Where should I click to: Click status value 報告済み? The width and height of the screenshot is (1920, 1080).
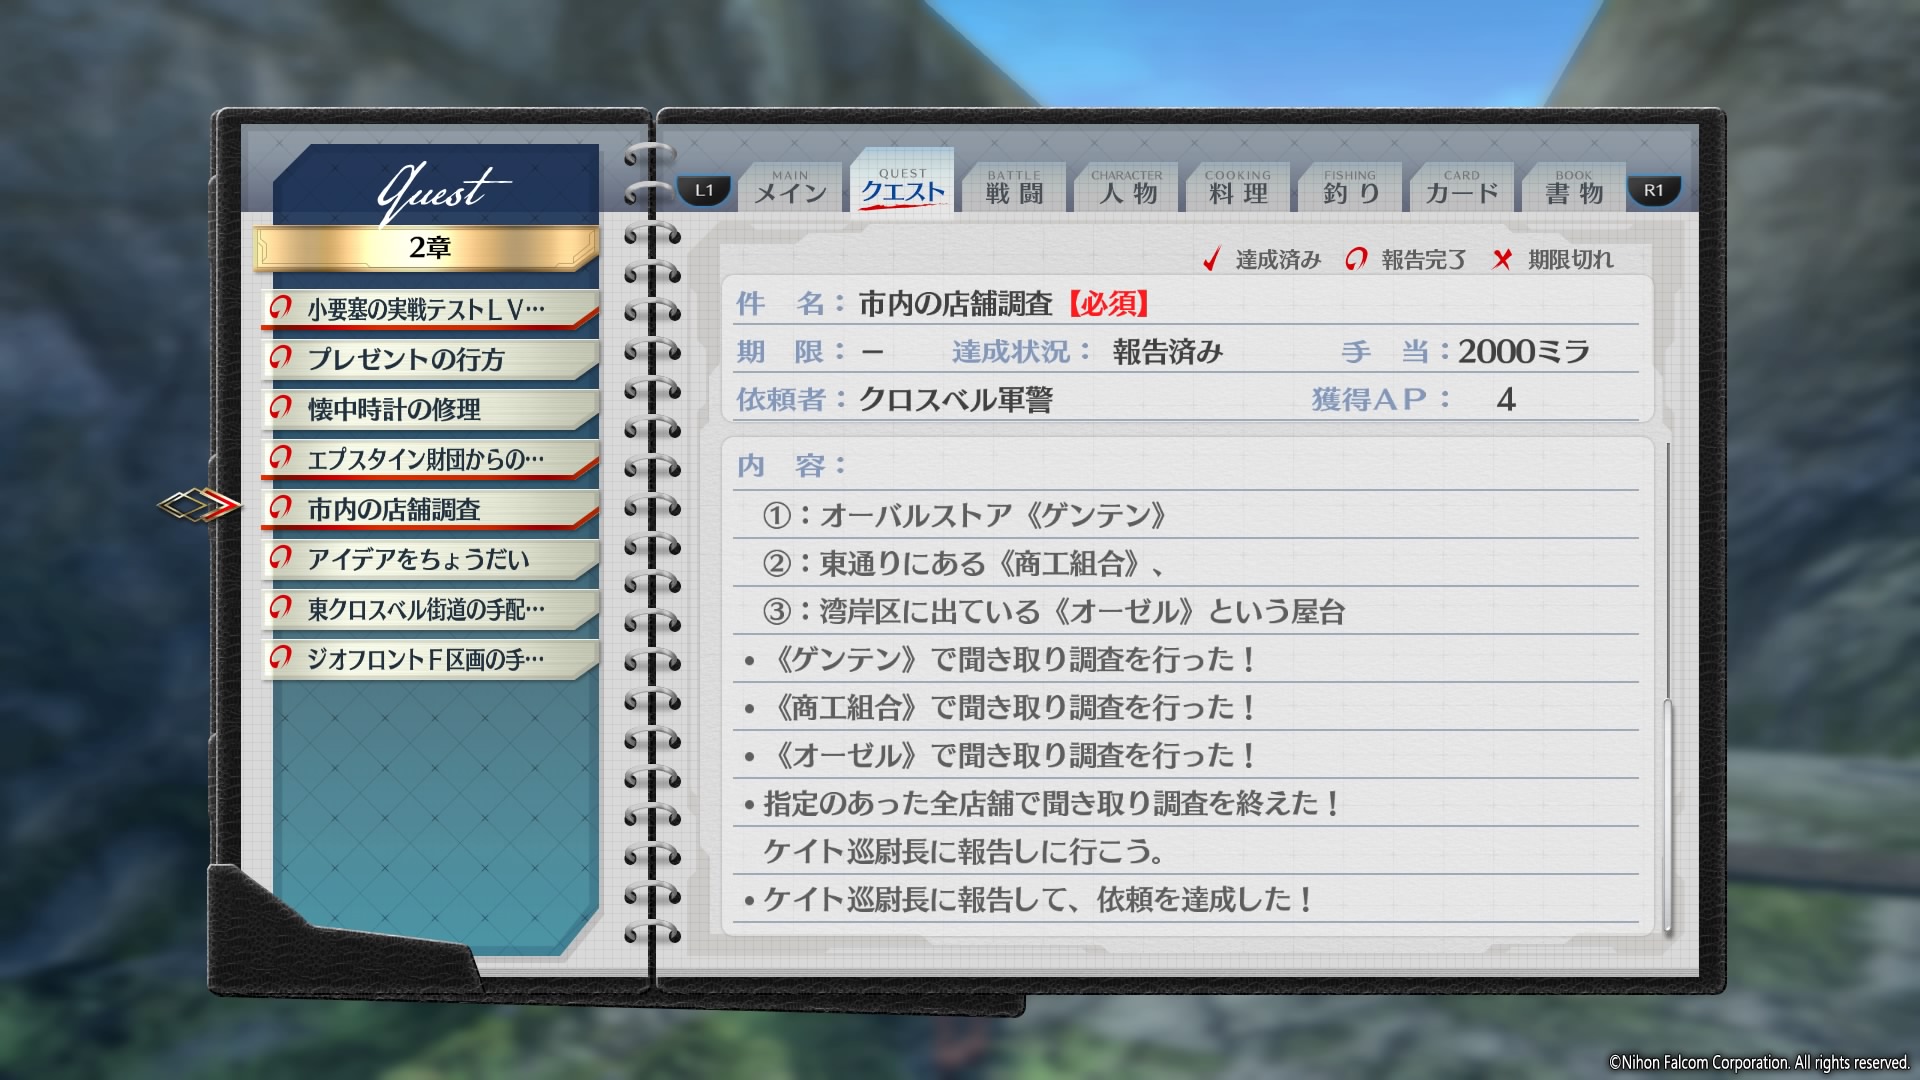coord(1168,351)
